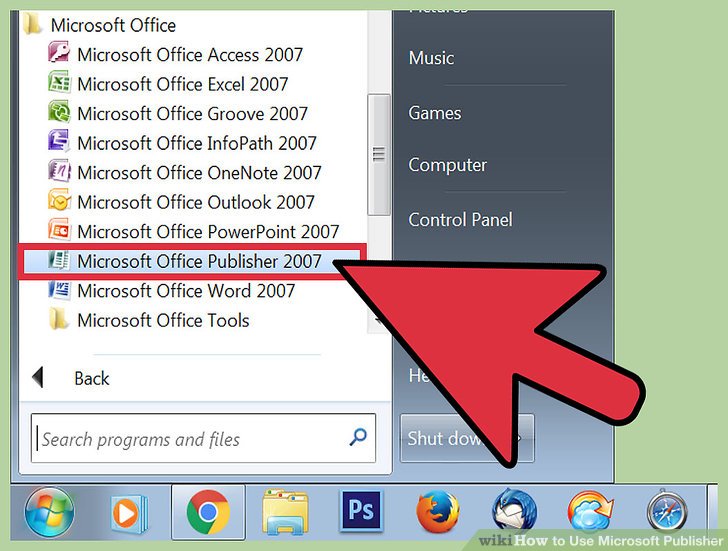Collapse the Microsoft Office folder
The image size is (728, 551).
[x=113, y=25]
